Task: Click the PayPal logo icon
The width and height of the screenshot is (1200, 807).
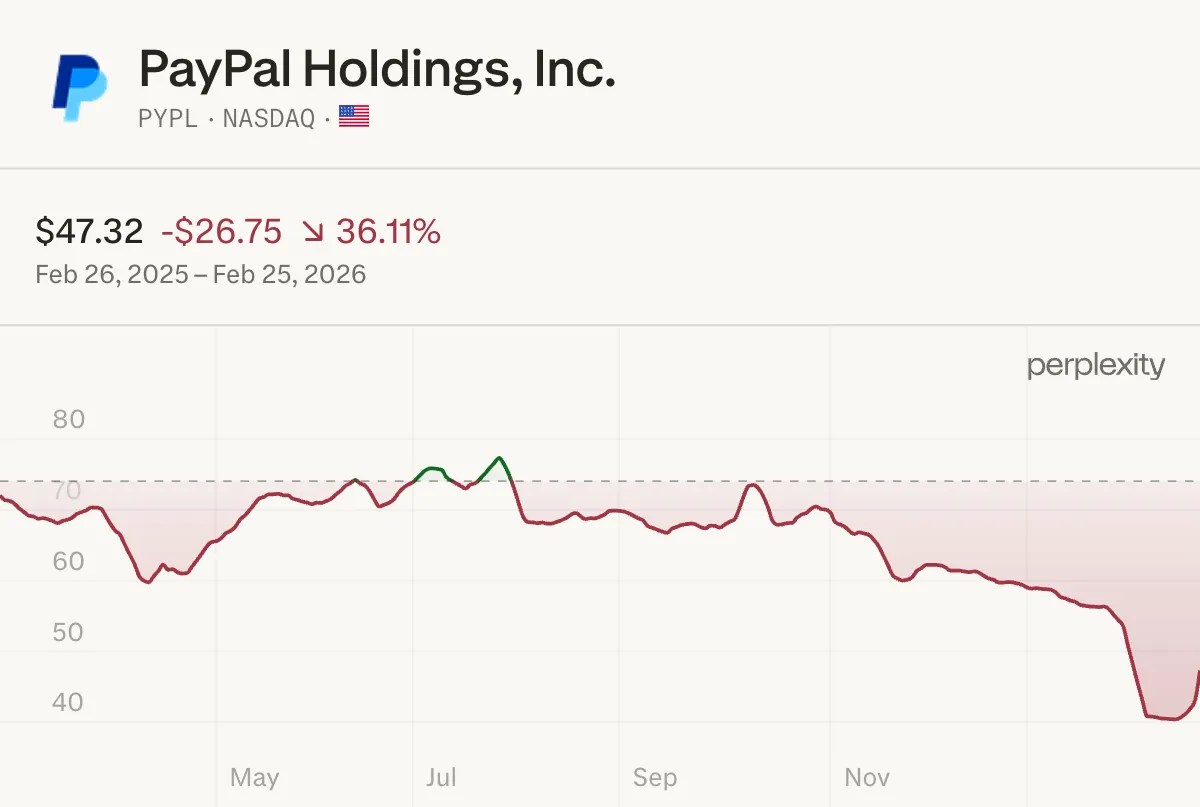Action: (x=80, y=89)
